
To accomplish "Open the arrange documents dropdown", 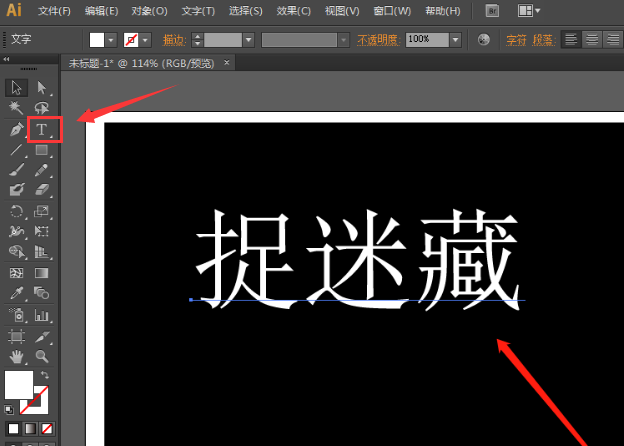I will pos(528,11).
